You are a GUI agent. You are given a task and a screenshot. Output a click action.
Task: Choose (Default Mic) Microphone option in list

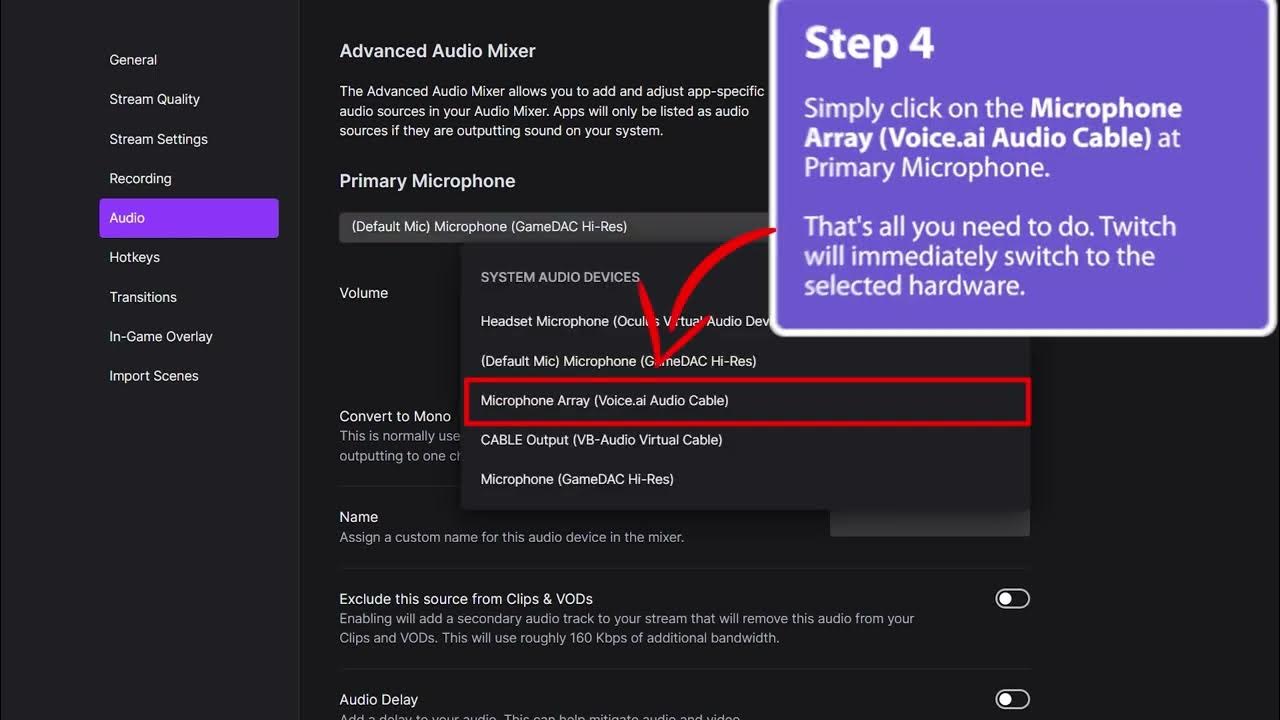(745, 361)
